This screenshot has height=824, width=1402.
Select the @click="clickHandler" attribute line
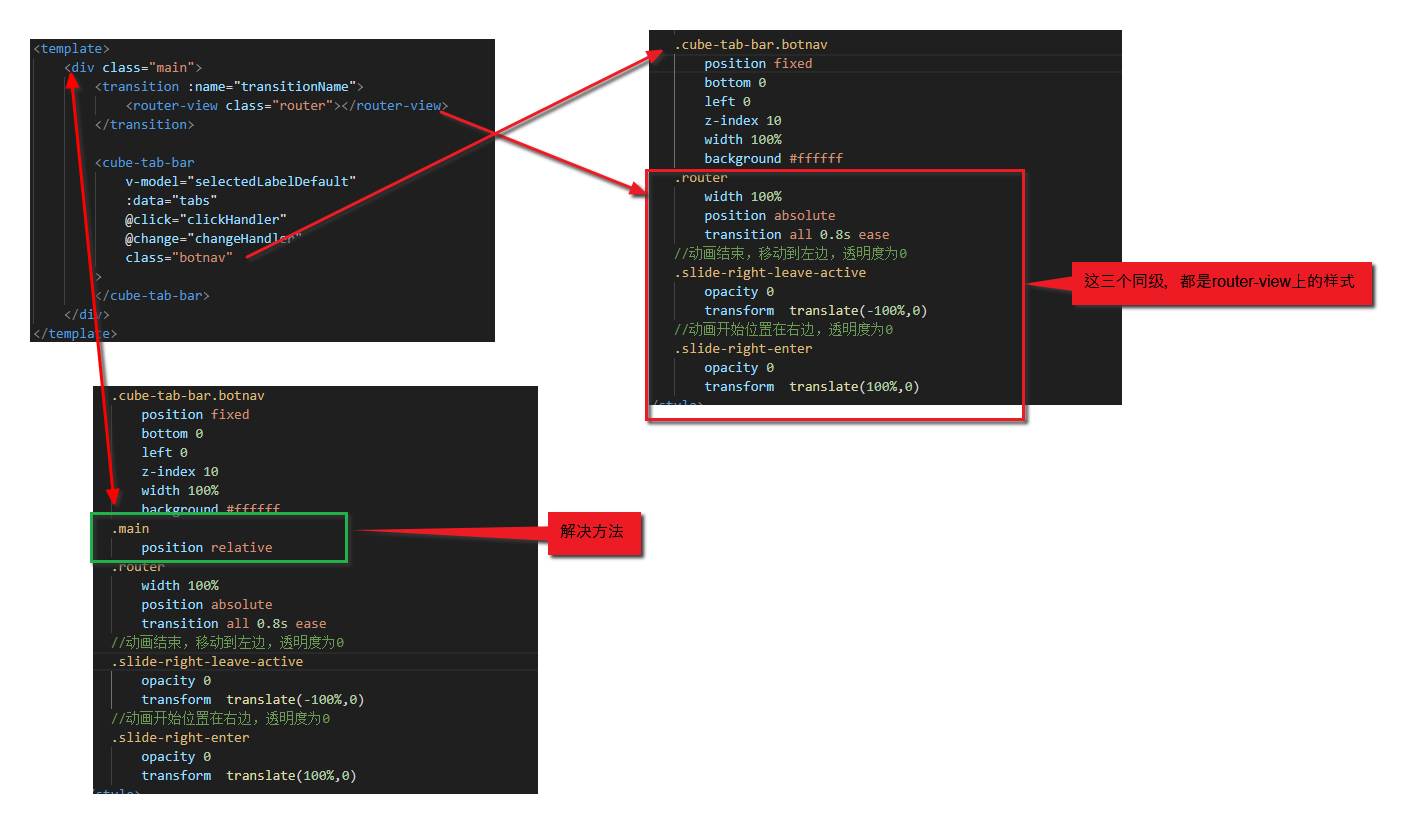click(206, 219)
